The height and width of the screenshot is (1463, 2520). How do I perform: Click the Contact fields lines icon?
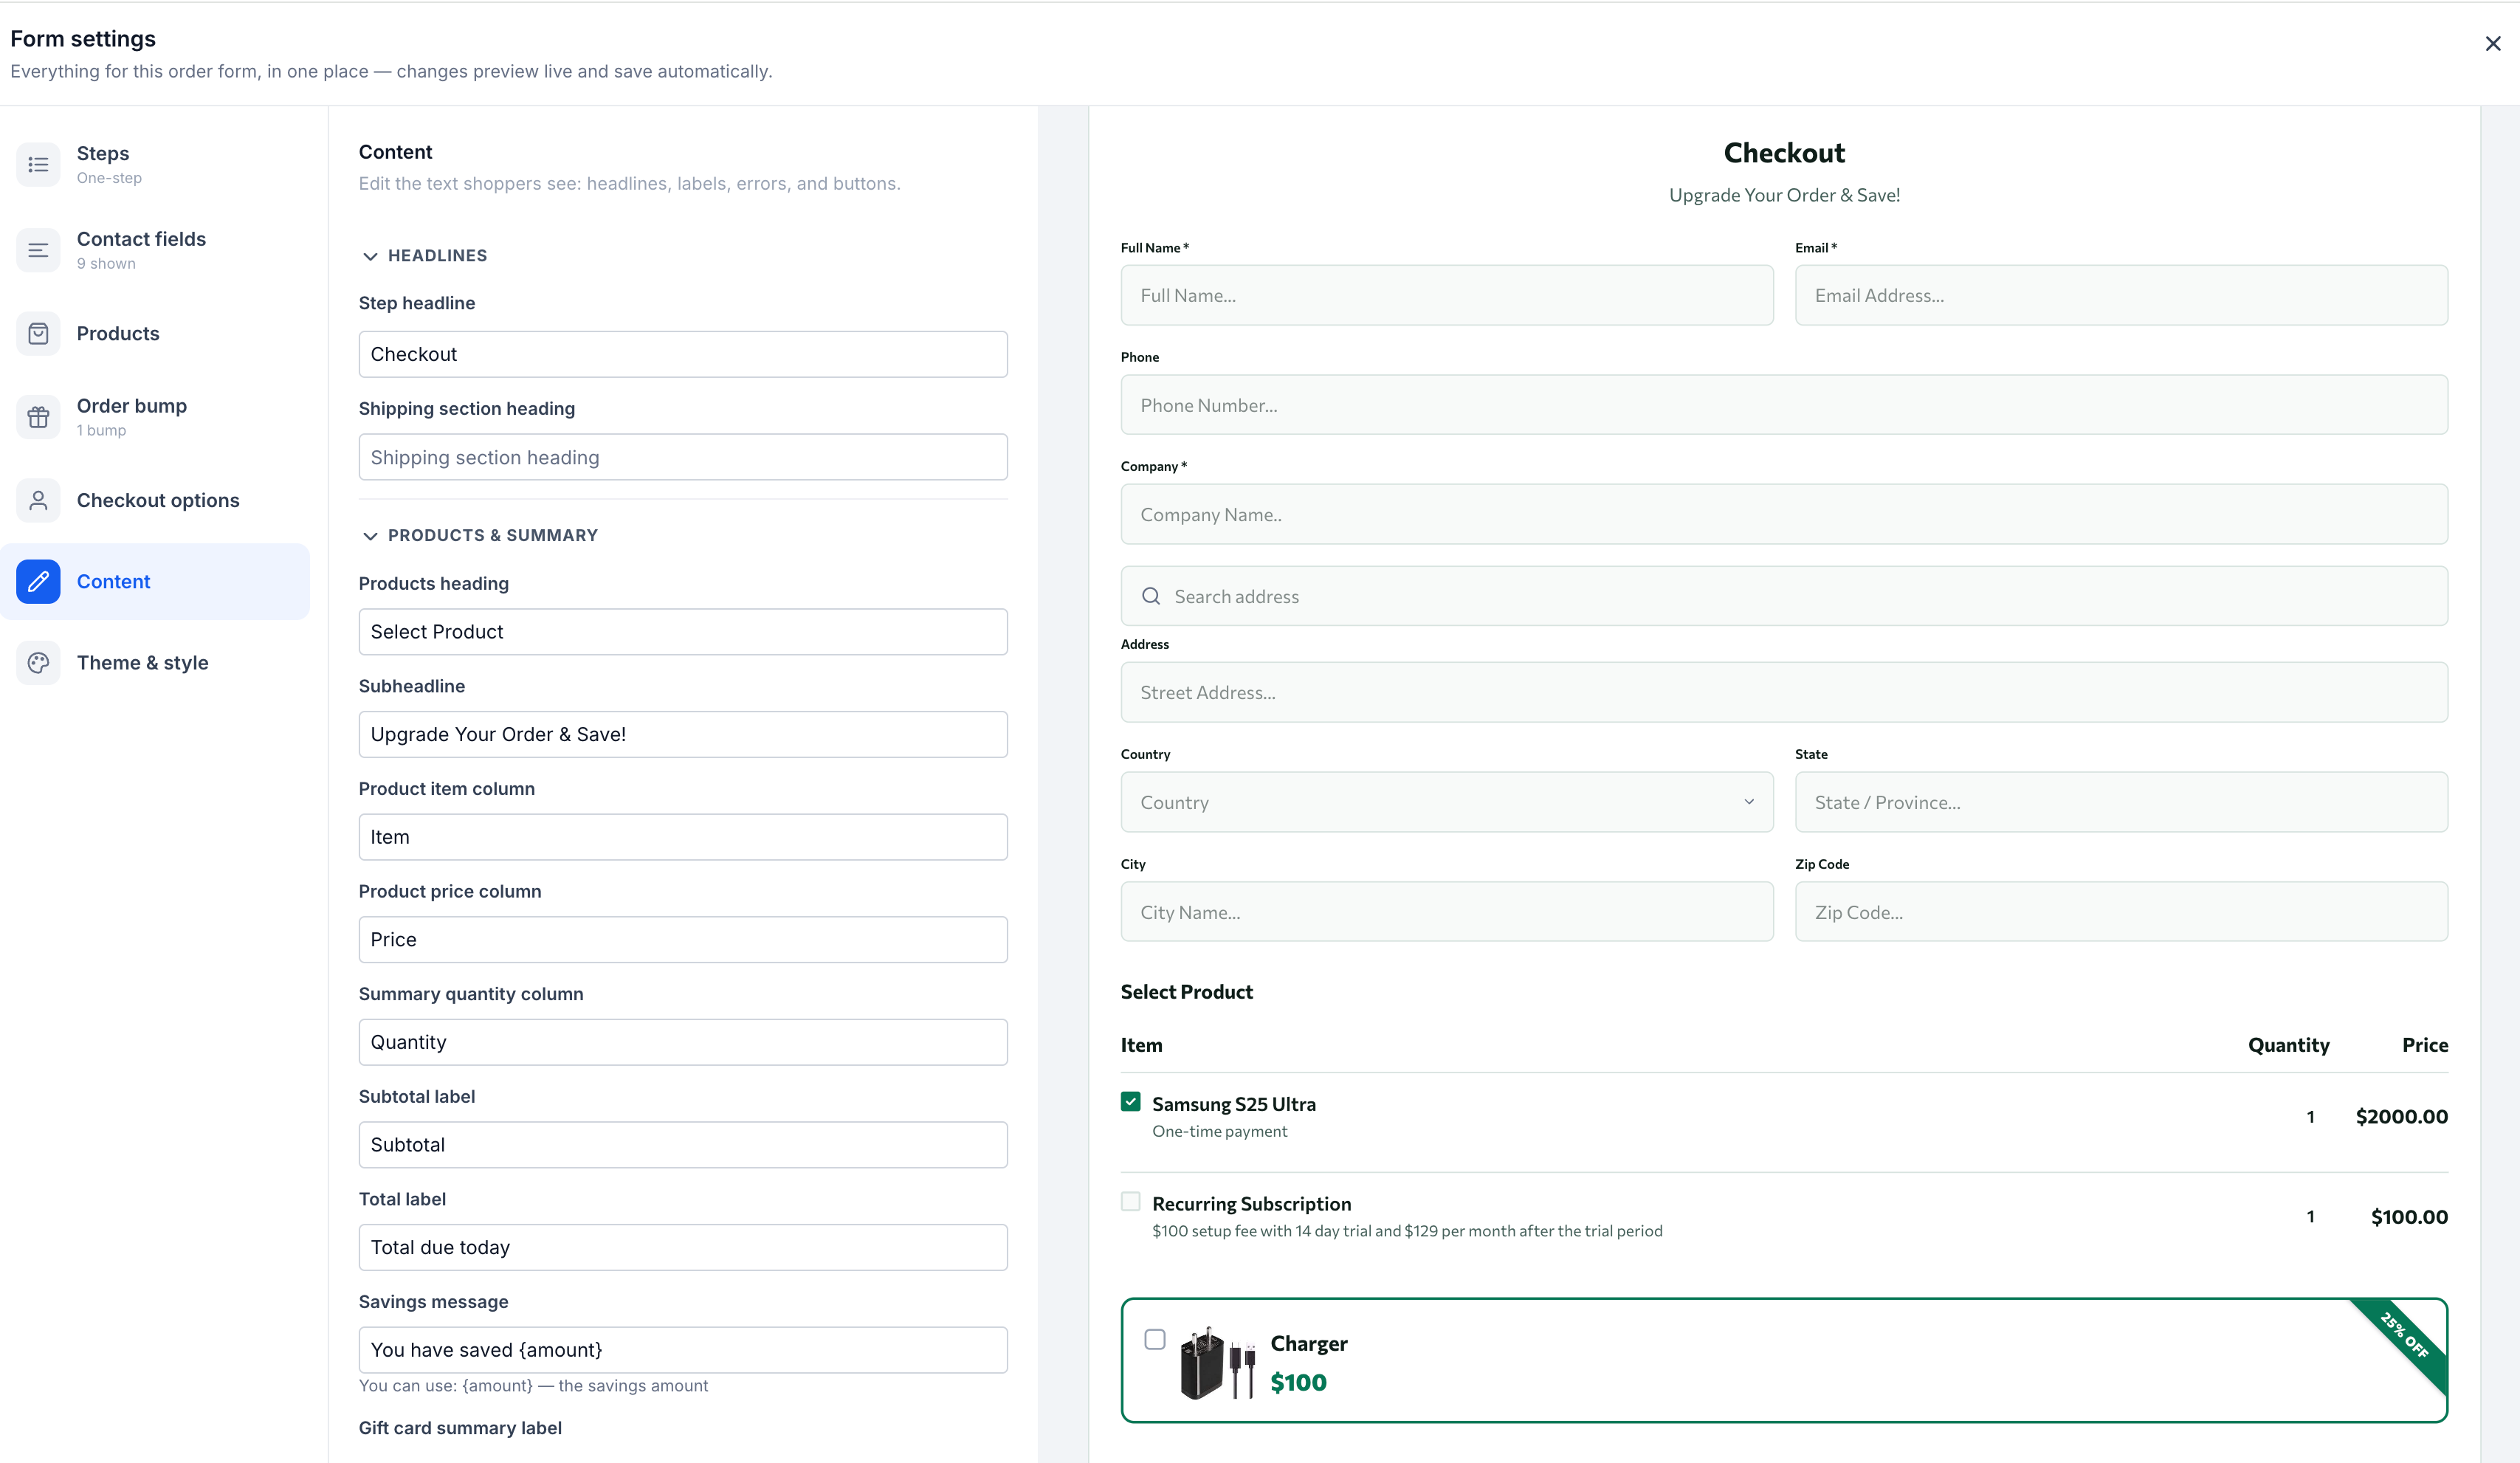tap(38, 250)
